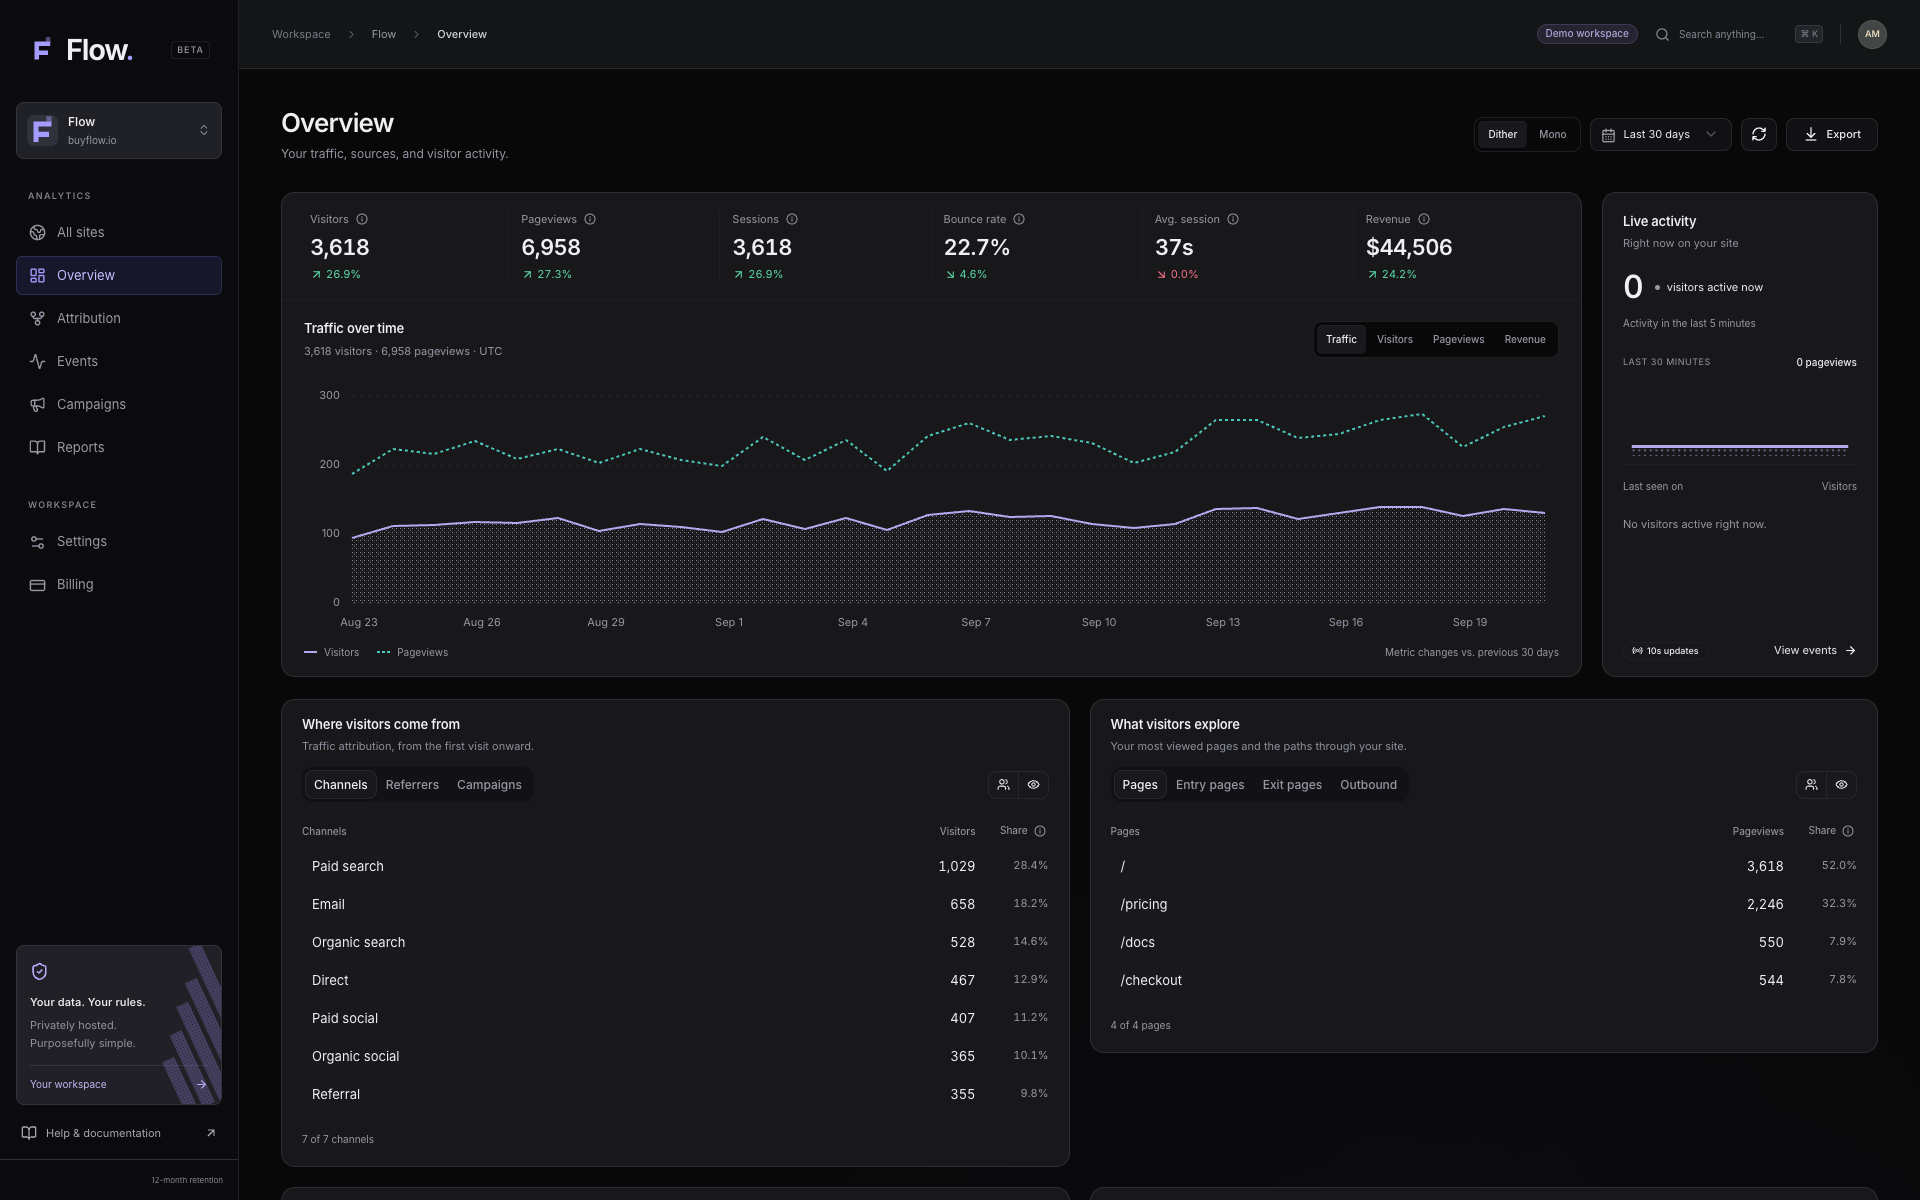
Task: Click the Demo workspace badge
Action: point(1587,34)
